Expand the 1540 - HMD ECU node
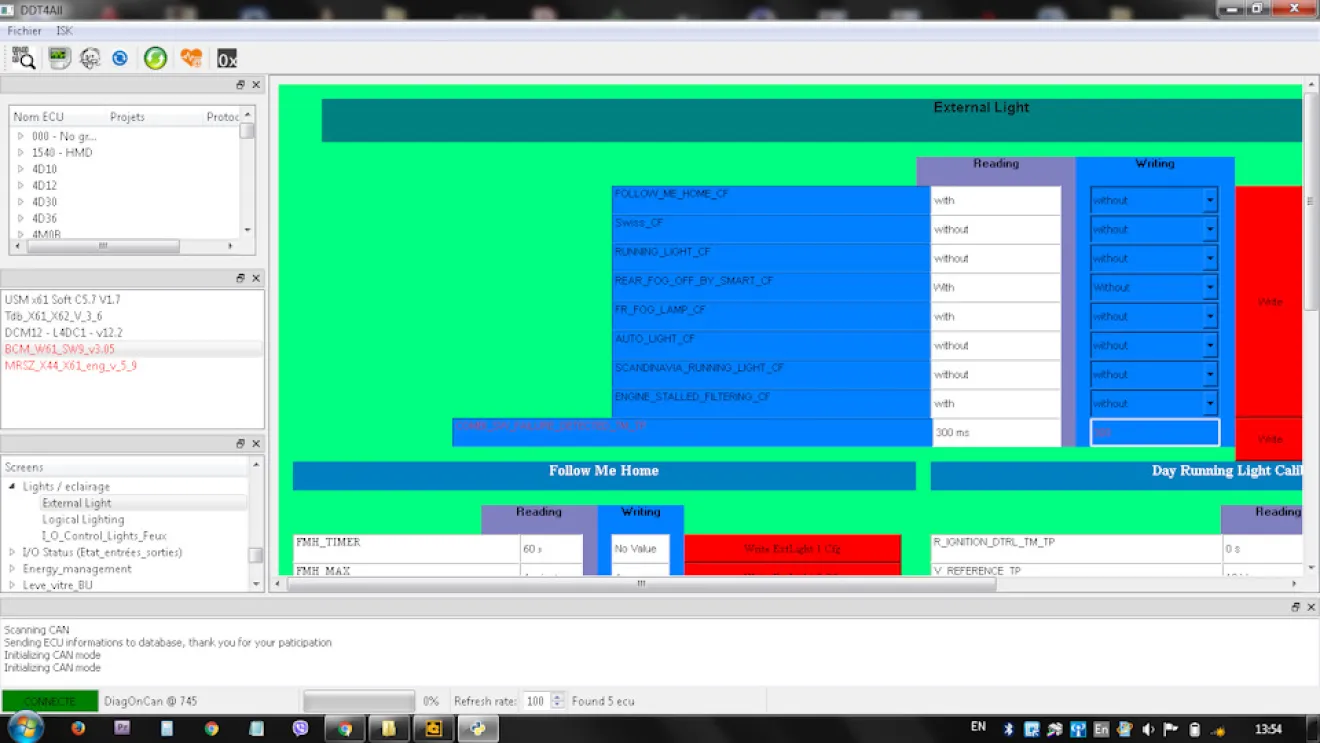This screenshot has width=1320, height=743. [21, 152]
